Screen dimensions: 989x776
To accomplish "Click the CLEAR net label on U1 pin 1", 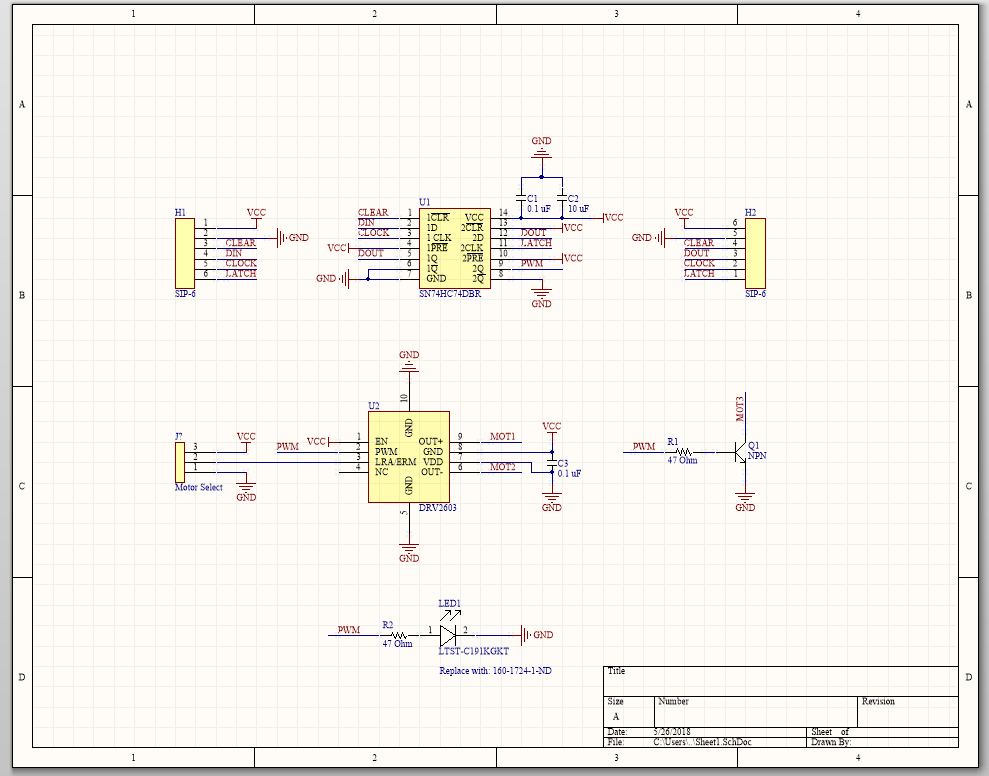I will pos(373,213).
